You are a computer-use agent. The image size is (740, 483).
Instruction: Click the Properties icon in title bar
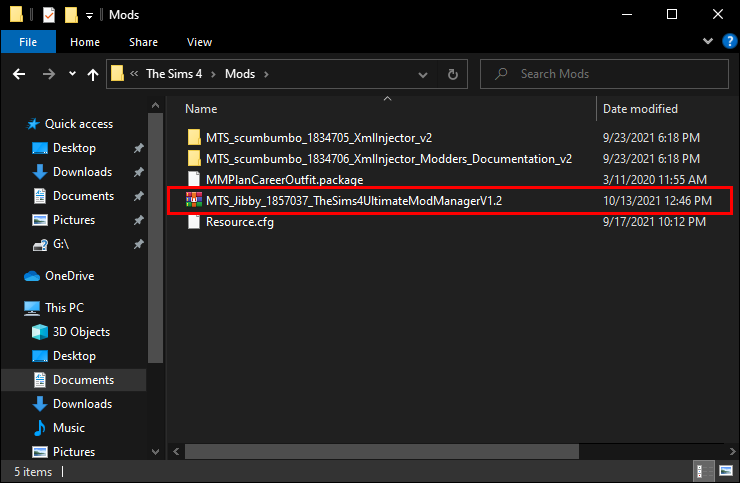click(x=49, y=15)
